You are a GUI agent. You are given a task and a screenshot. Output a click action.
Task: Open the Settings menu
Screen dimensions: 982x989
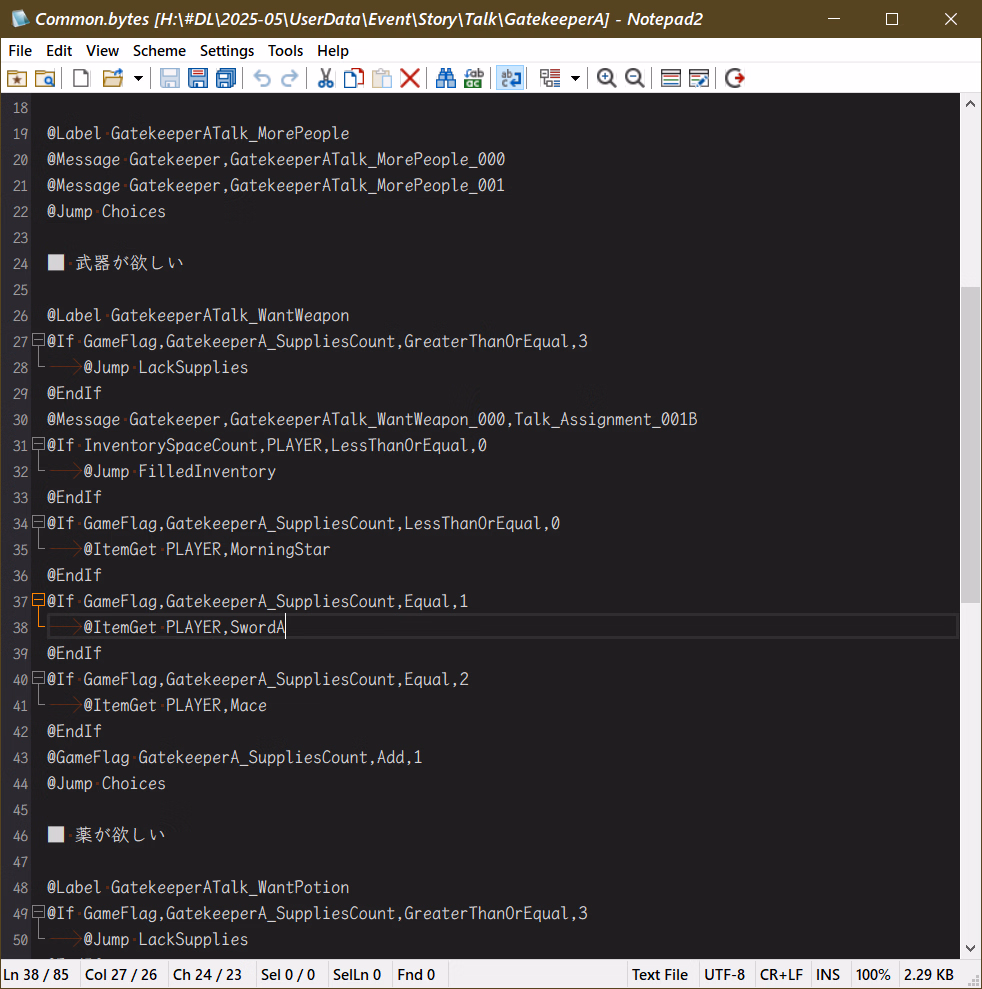coord(227,51)
